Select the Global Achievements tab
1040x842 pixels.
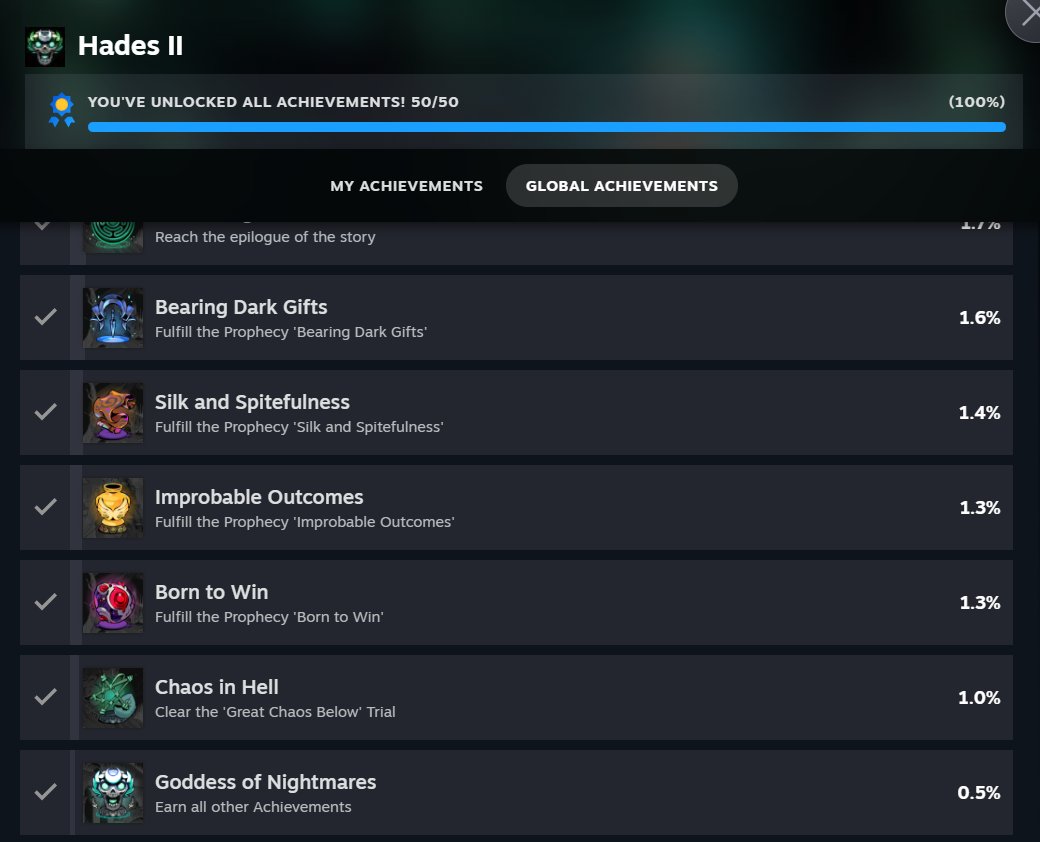[x=621, y=186]
